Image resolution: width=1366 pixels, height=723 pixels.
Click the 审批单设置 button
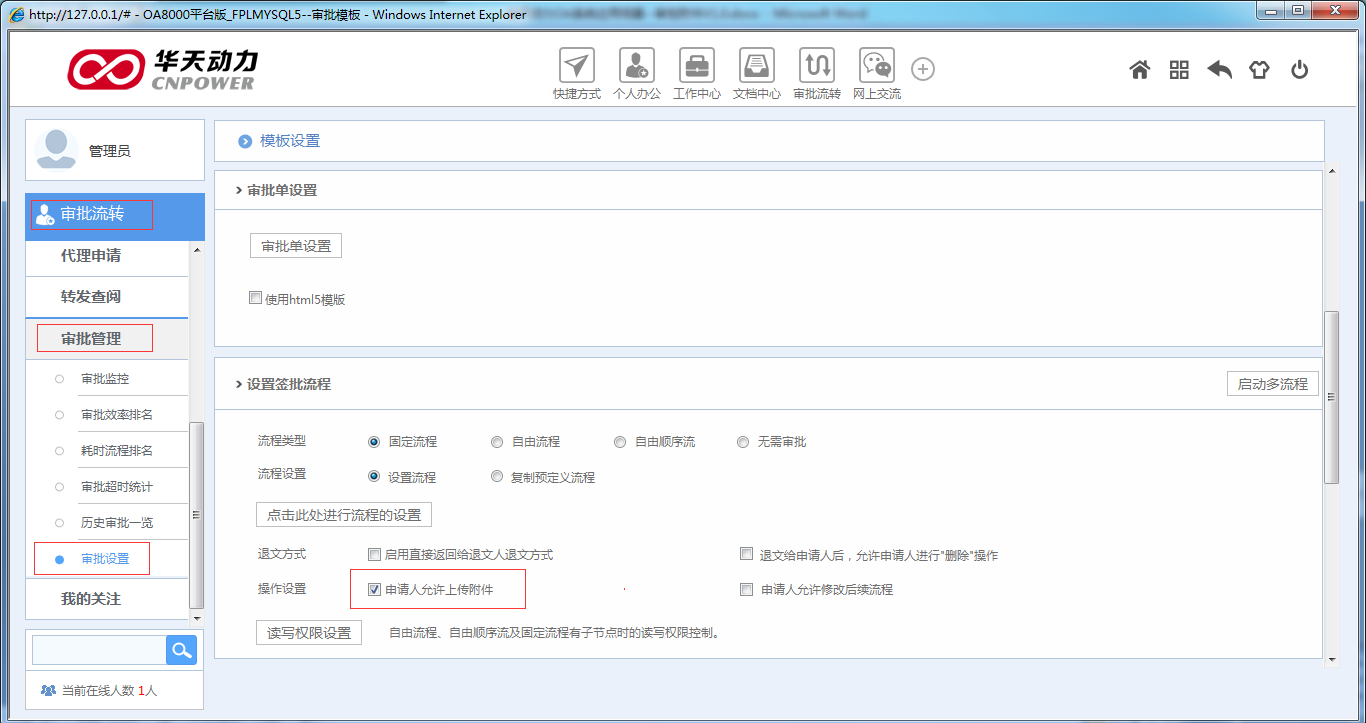296,246
